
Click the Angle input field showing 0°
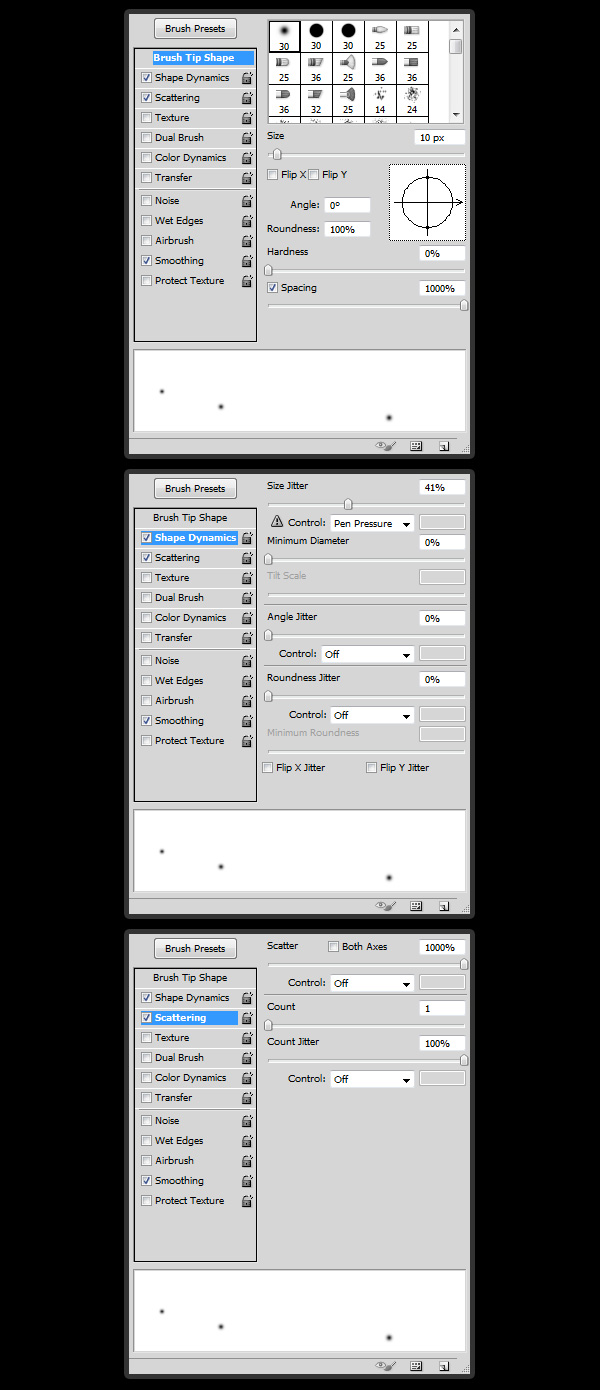[x=347, y=205]
